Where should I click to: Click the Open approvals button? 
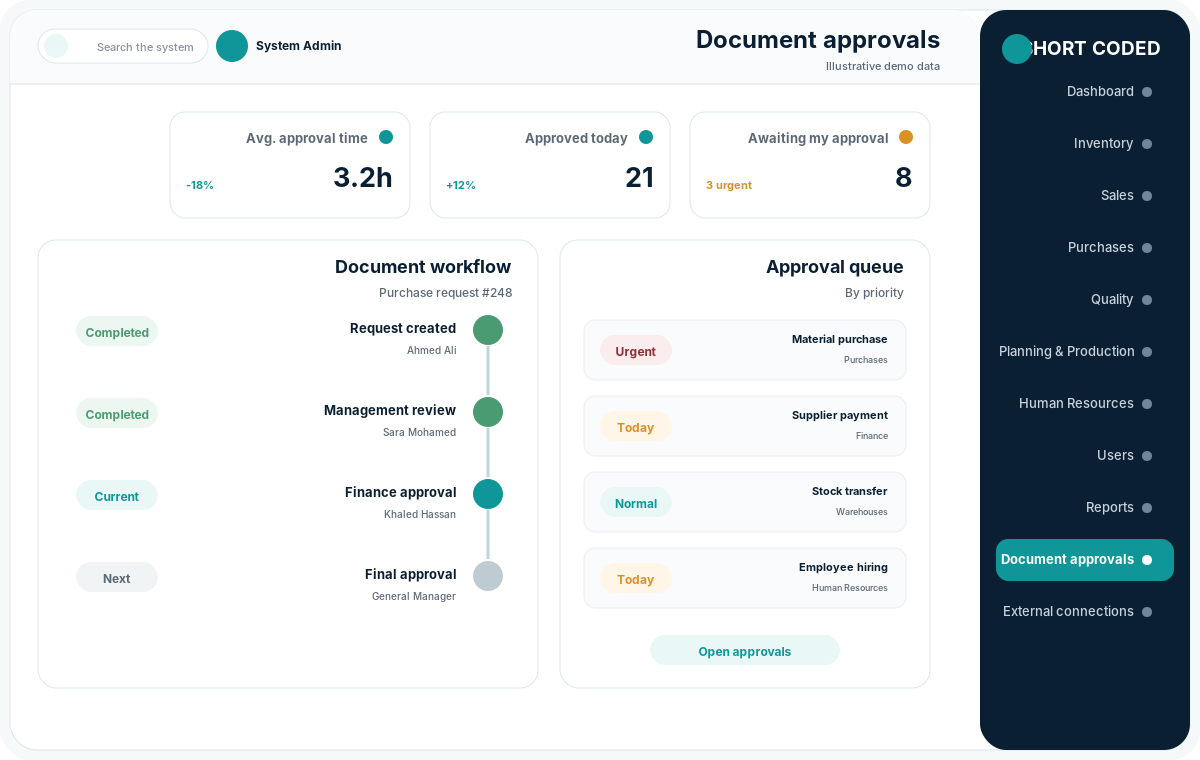click(745, 651)
